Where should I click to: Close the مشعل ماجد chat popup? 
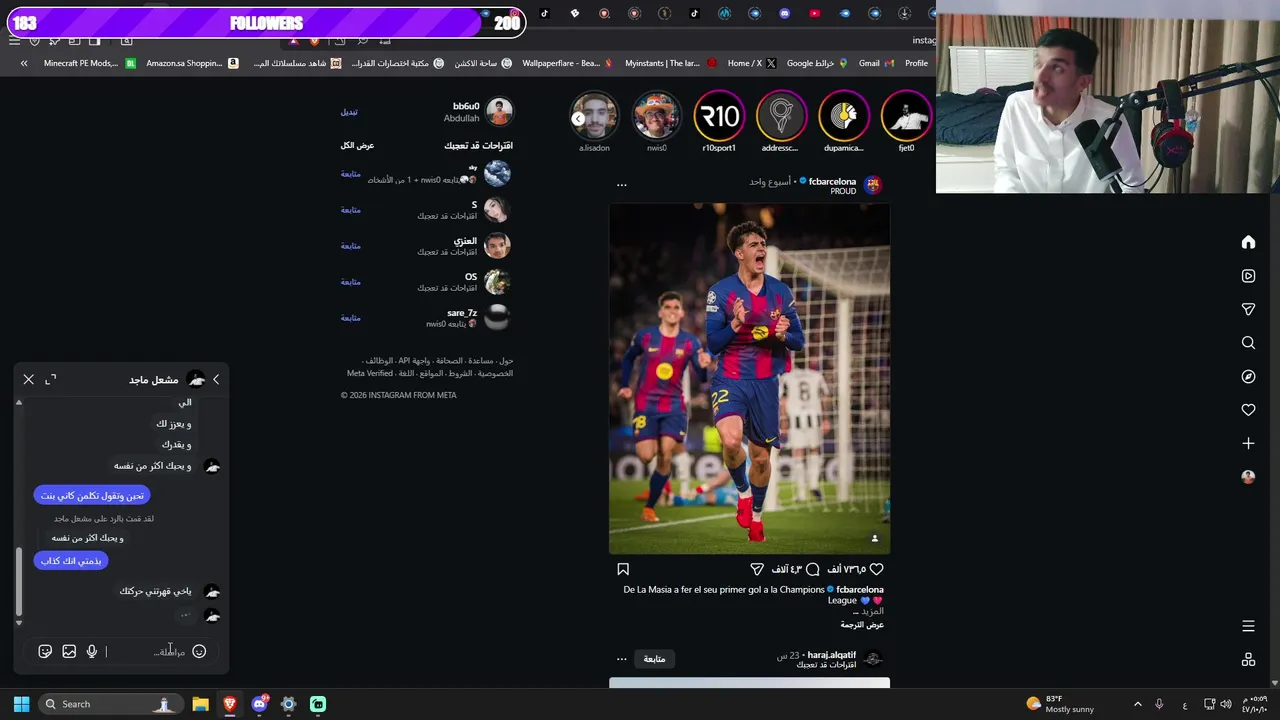click(x=28, y=380)
